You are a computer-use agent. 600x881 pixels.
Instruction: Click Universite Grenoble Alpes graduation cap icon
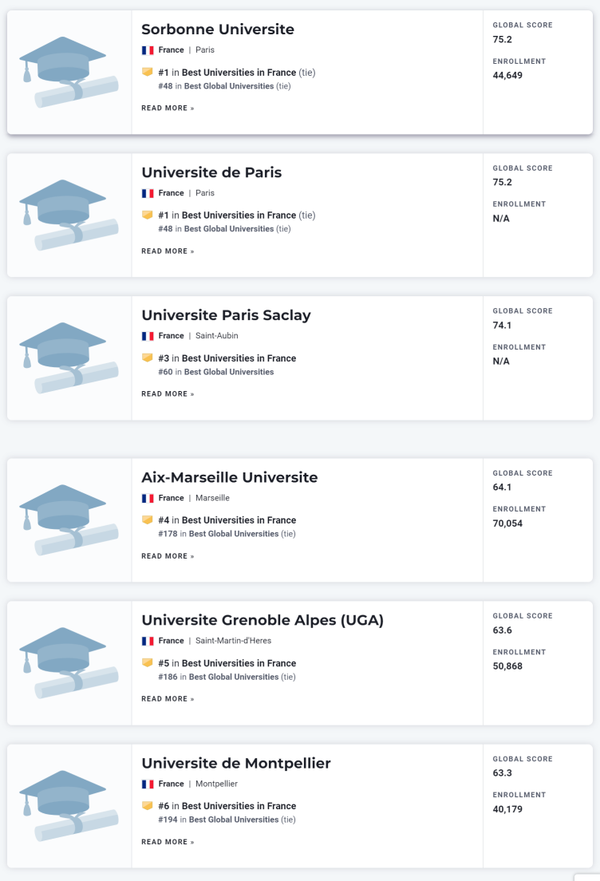[x=69, y=663]
